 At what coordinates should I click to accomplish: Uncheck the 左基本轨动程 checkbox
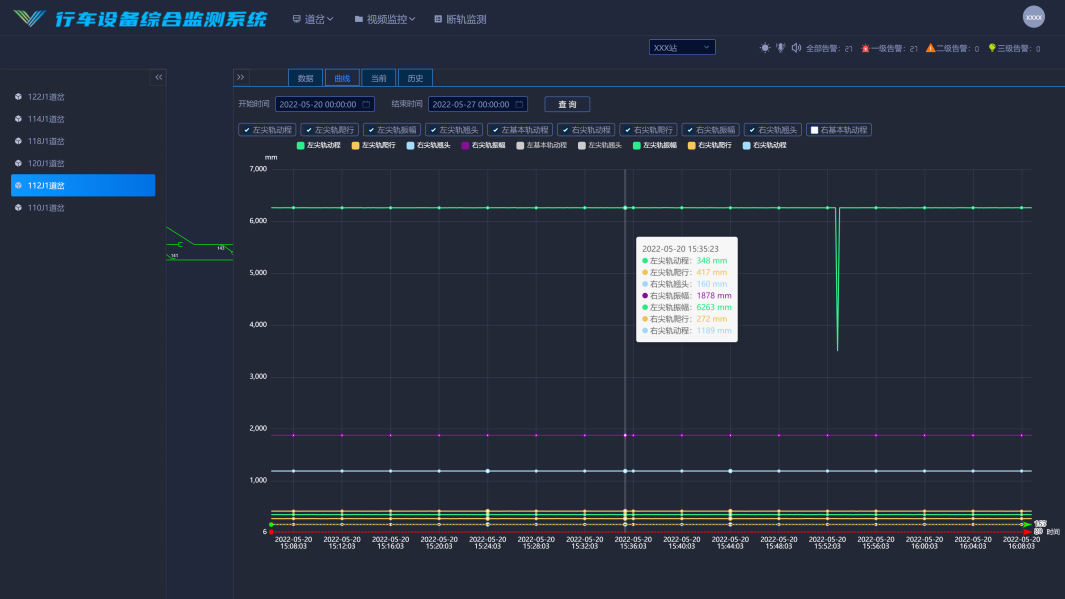495,130
